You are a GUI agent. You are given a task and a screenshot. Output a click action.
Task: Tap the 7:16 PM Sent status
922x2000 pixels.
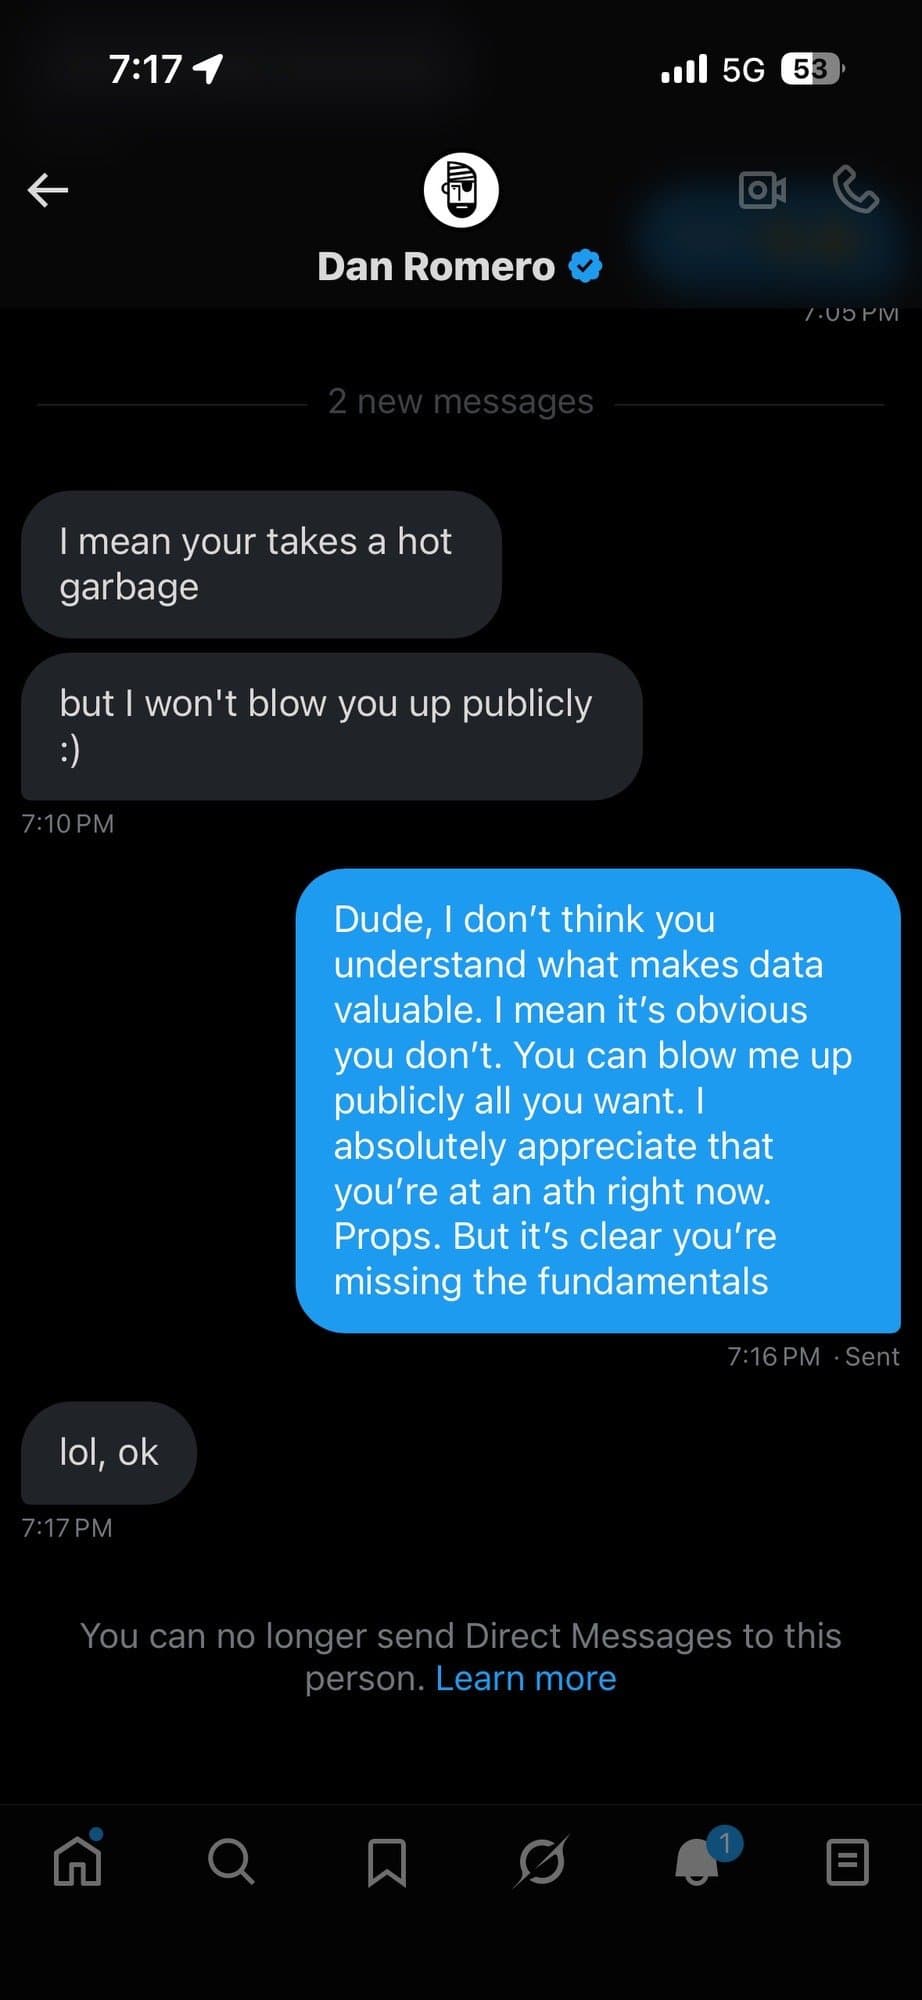(812, 1356)
